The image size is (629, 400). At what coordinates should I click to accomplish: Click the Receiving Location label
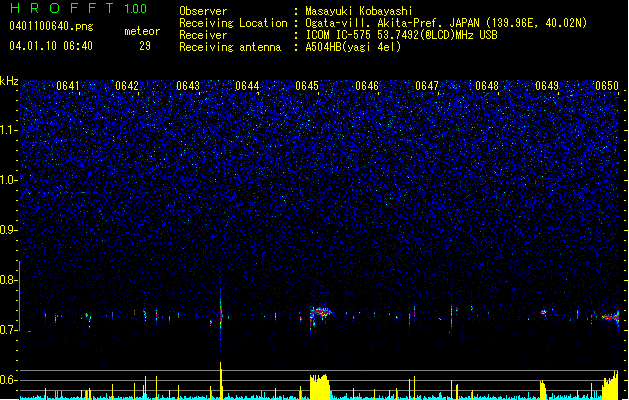(x=233, y=23)
